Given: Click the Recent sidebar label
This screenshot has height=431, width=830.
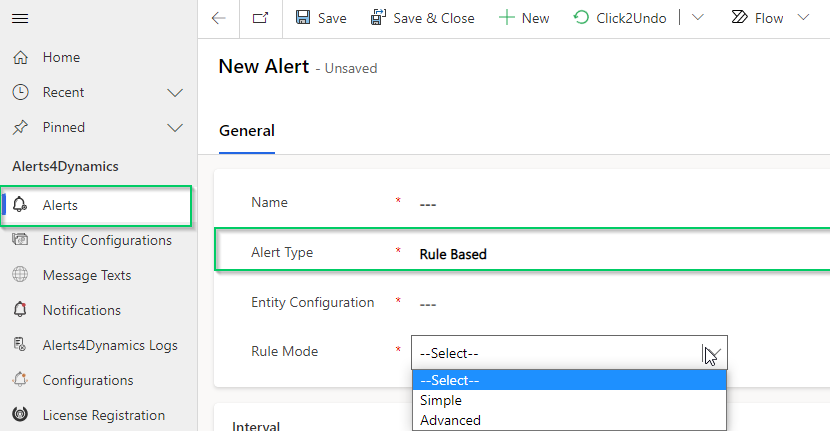Looking at the screenshot, I should coord(63,92).
